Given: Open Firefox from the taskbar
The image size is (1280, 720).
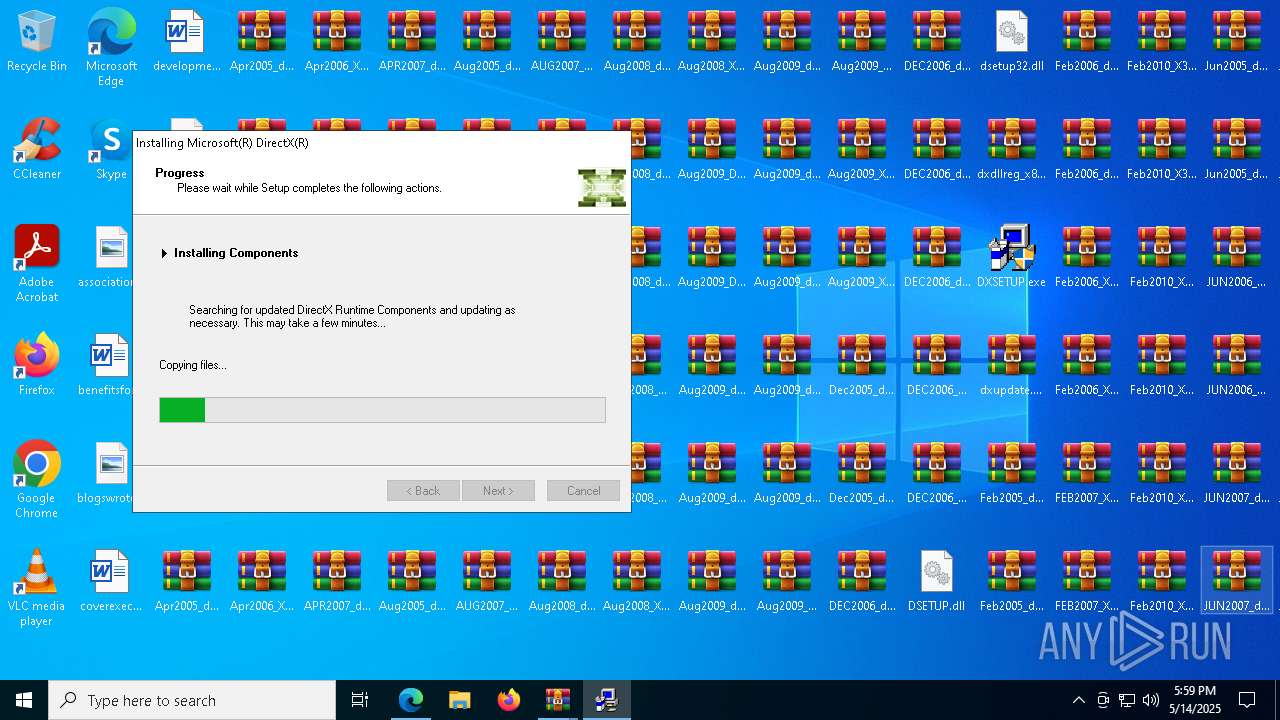Looking at the screenshot, I should point(508,700).
